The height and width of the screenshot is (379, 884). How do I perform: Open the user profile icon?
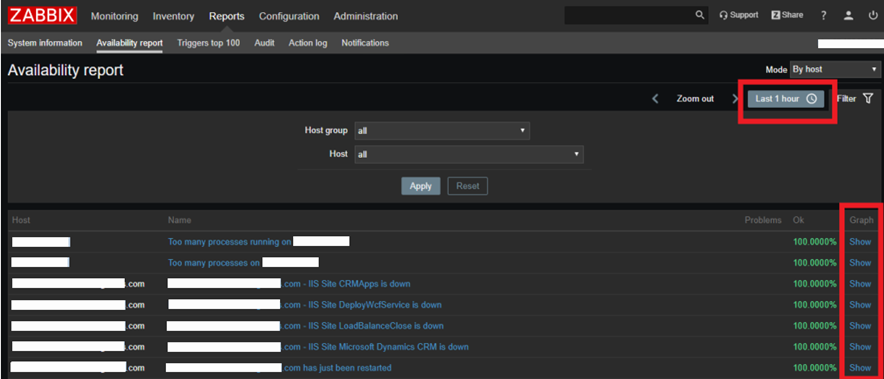pos(848,16)
